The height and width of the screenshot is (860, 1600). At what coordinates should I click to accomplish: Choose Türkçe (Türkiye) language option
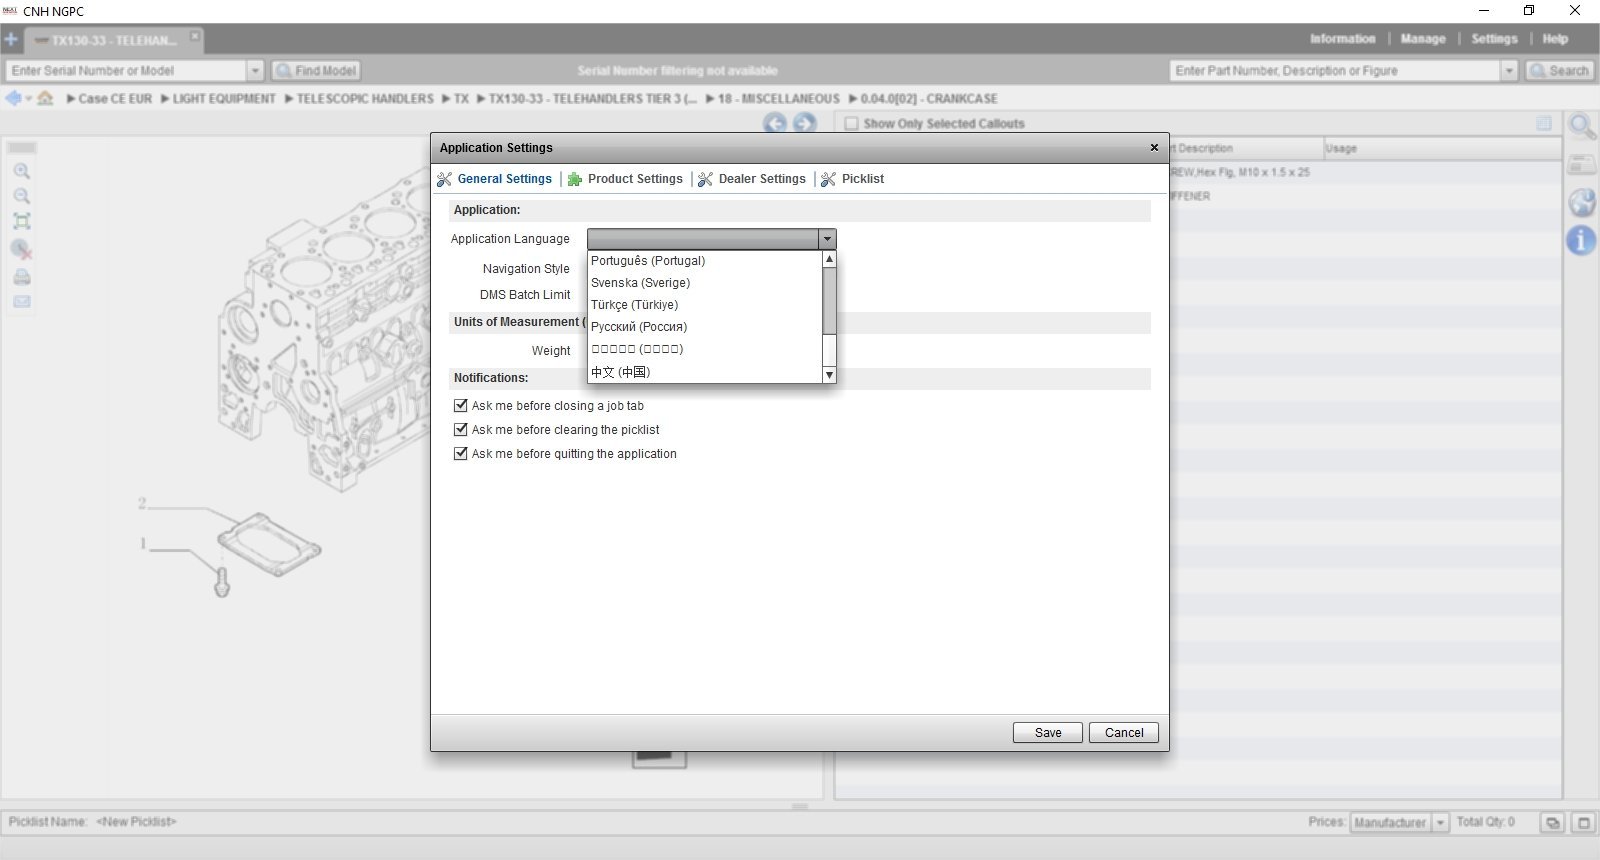click(x=705, y=305)
